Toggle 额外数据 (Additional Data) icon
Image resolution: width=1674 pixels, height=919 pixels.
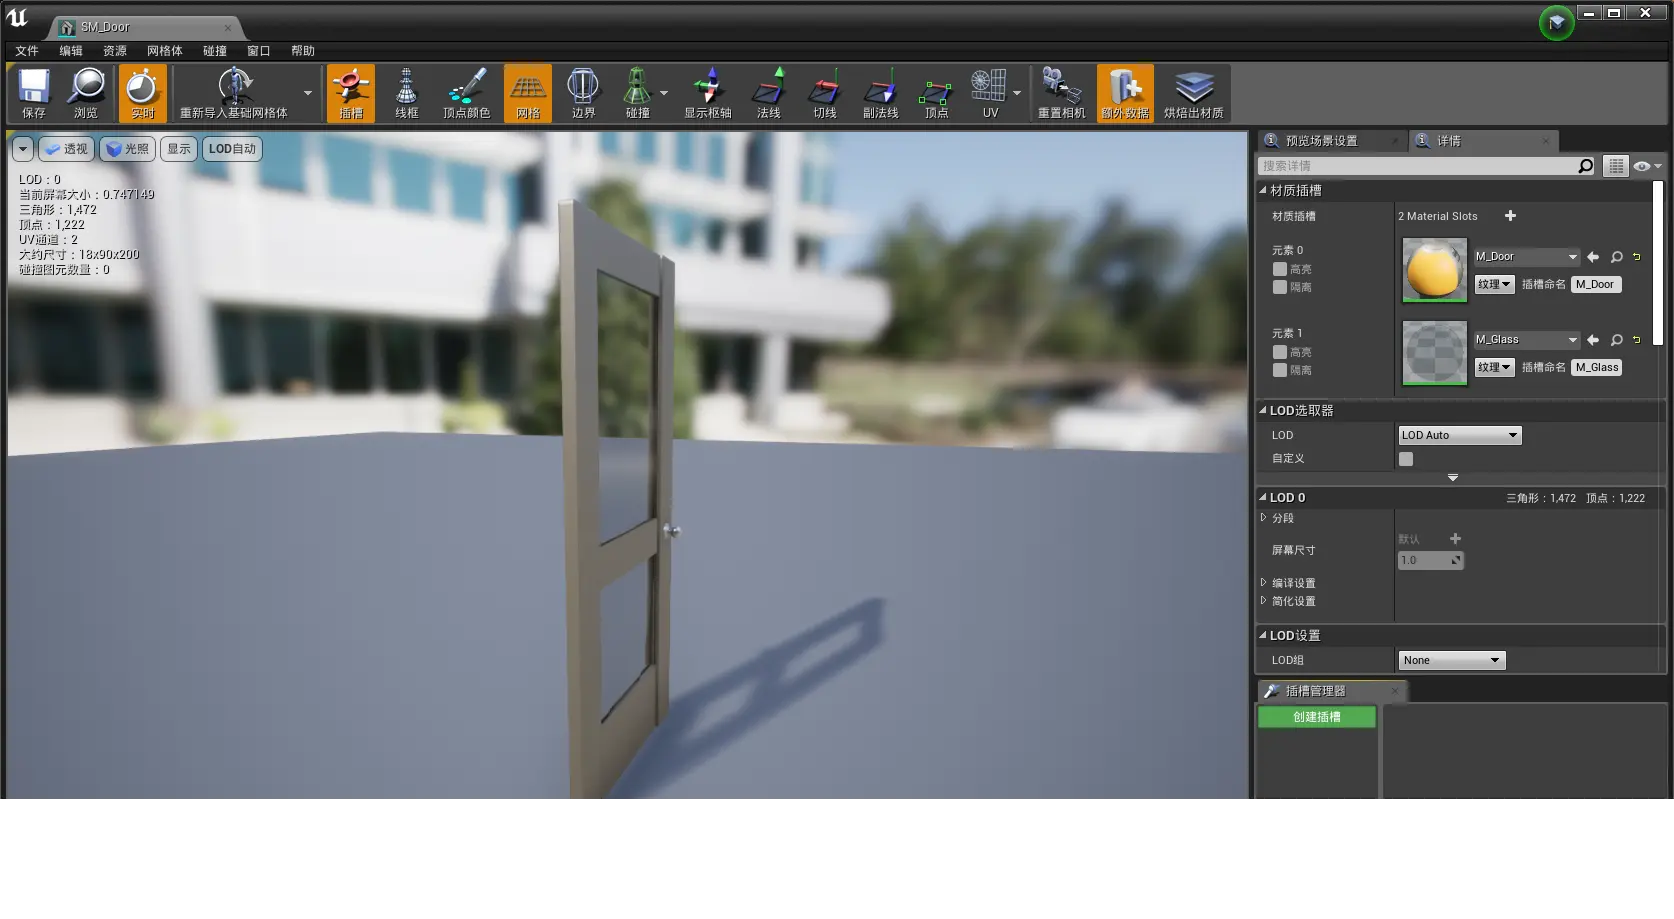[1125, 94]
